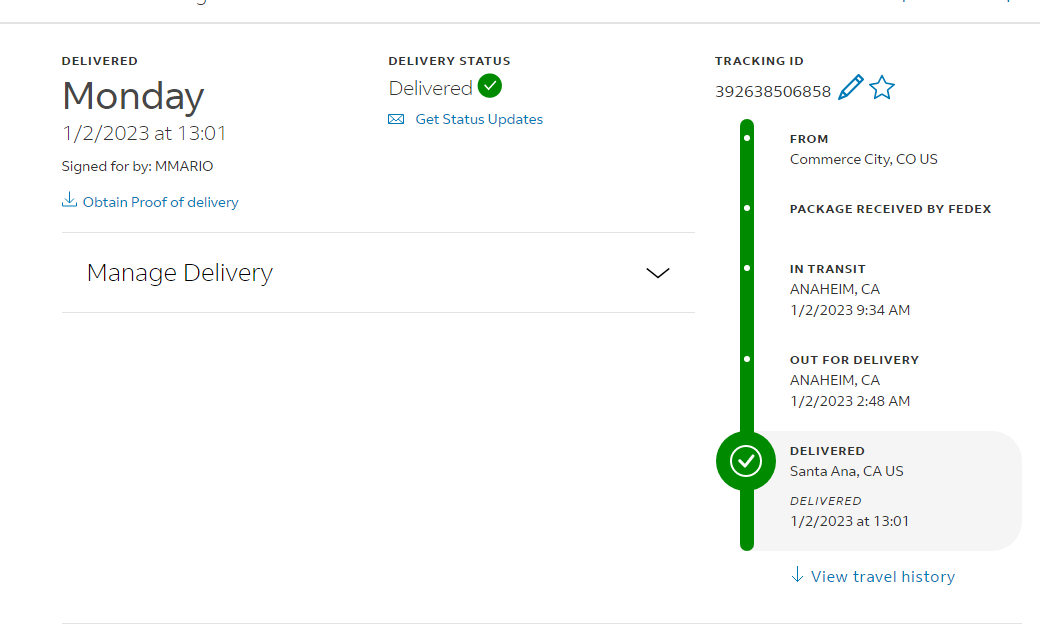Image resolution: width=1040 pixels, height=637 pixels.
Task: Click the tracking number 392638506858
Action: (773, 92)
